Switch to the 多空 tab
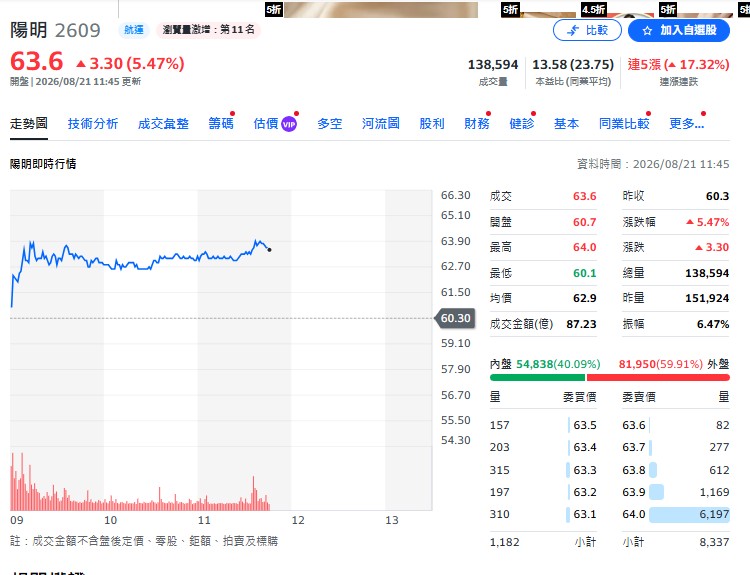 pyautogui.click(x=330, y=124)
